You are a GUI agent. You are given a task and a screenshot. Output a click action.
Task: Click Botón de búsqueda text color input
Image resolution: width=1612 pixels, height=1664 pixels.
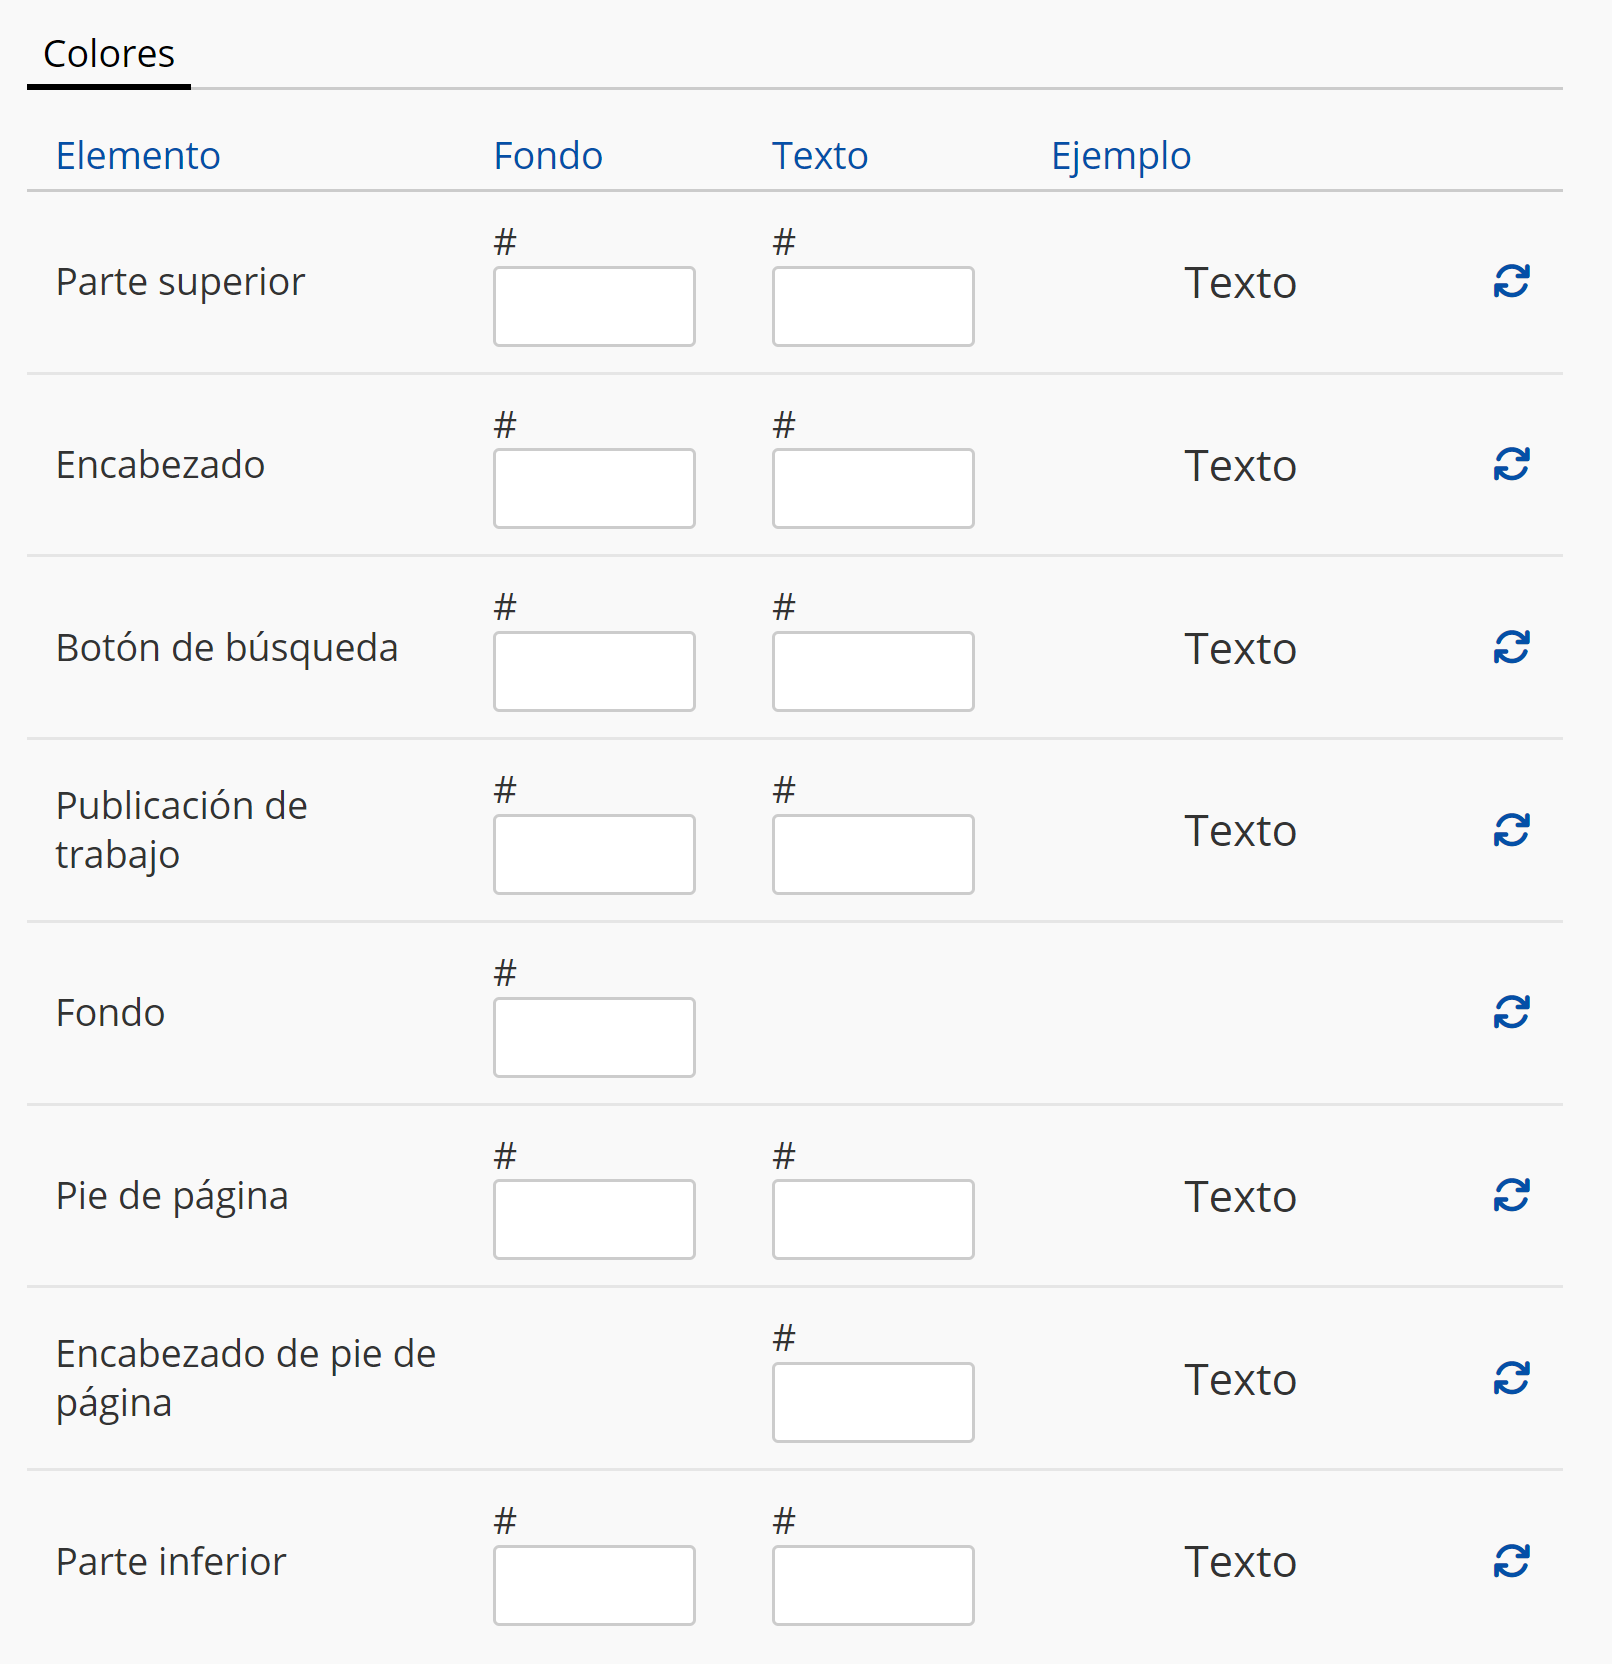tap(873, 671)
